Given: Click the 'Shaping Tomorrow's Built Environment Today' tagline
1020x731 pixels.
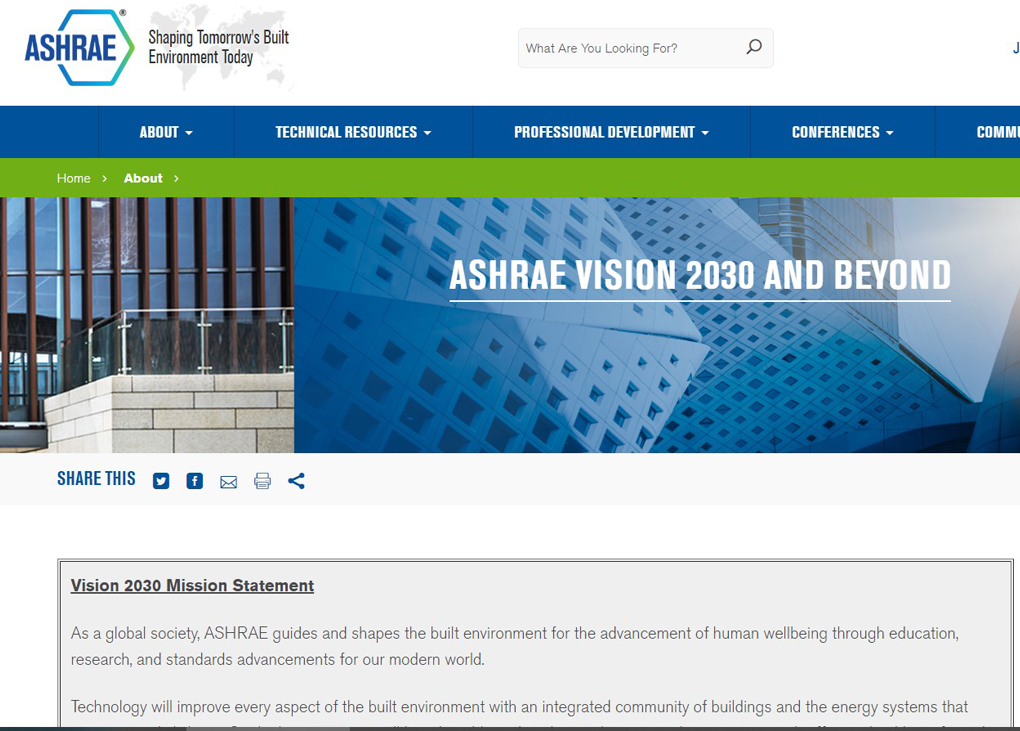Looking at the screenshot, I should pos(219,47).
